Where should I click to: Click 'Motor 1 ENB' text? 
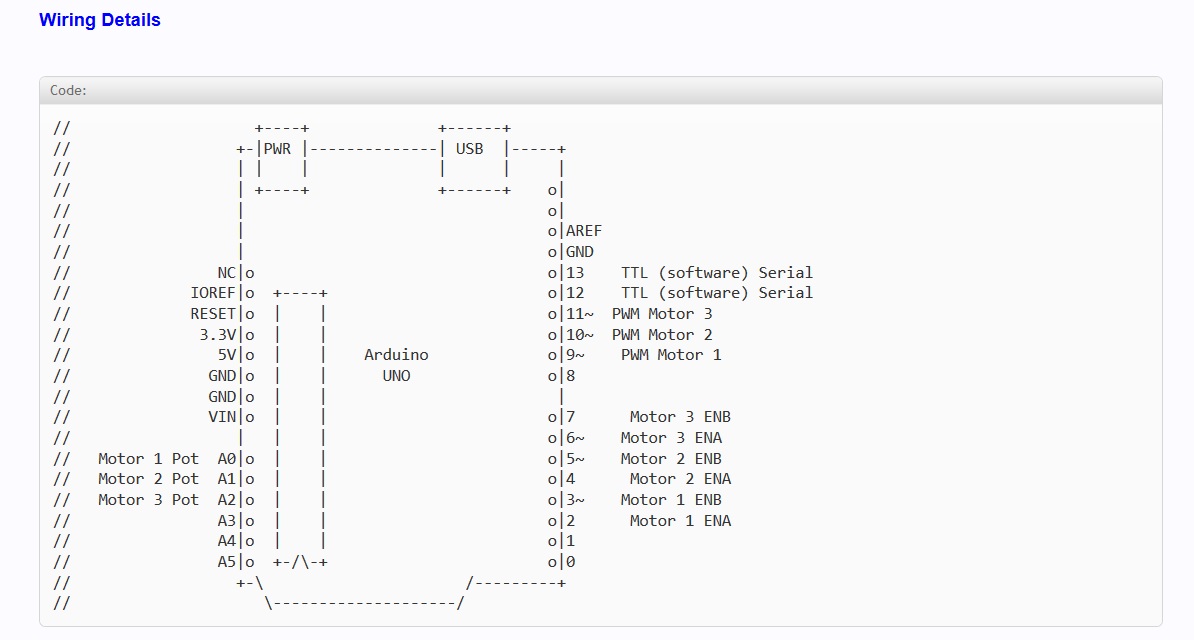(x=671, y=500)
